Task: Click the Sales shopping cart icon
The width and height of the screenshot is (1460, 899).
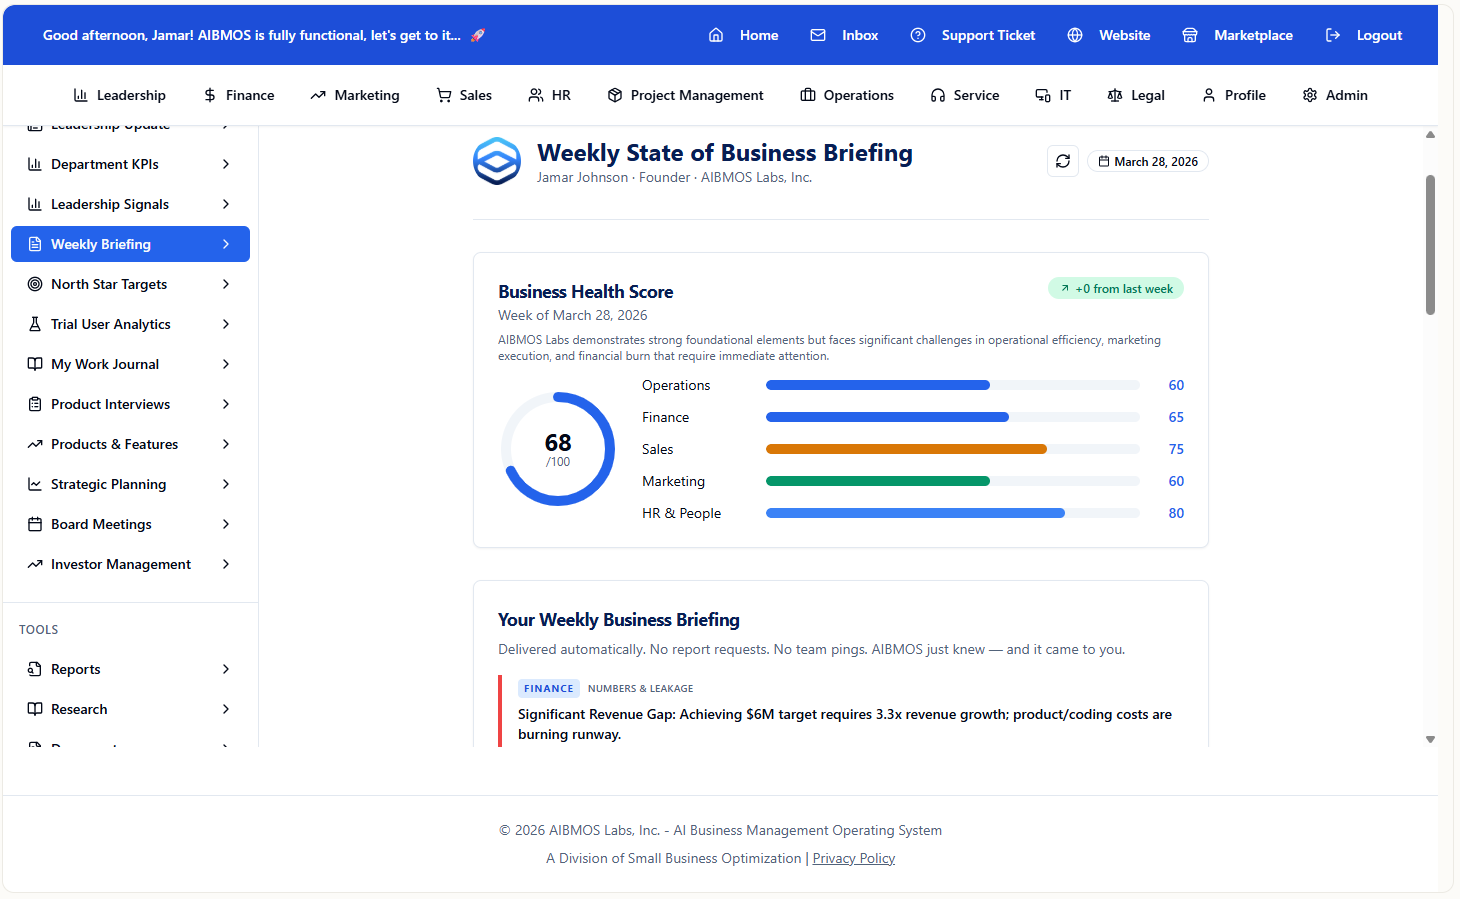Action: 444,95
